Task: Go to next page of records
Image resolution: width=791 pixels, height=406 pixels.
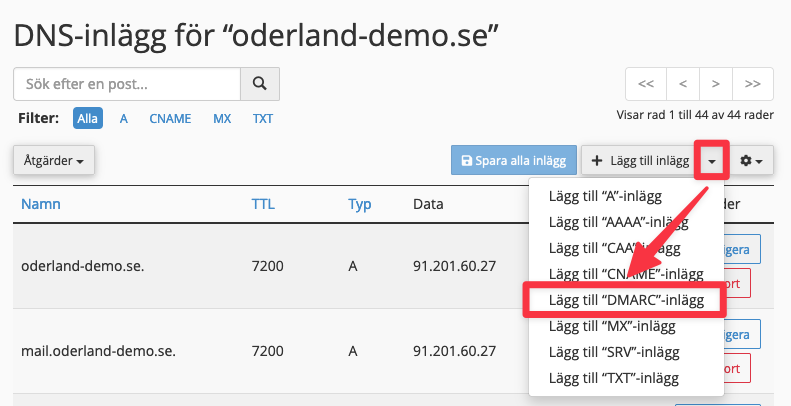Action: [x=715, y=84]
